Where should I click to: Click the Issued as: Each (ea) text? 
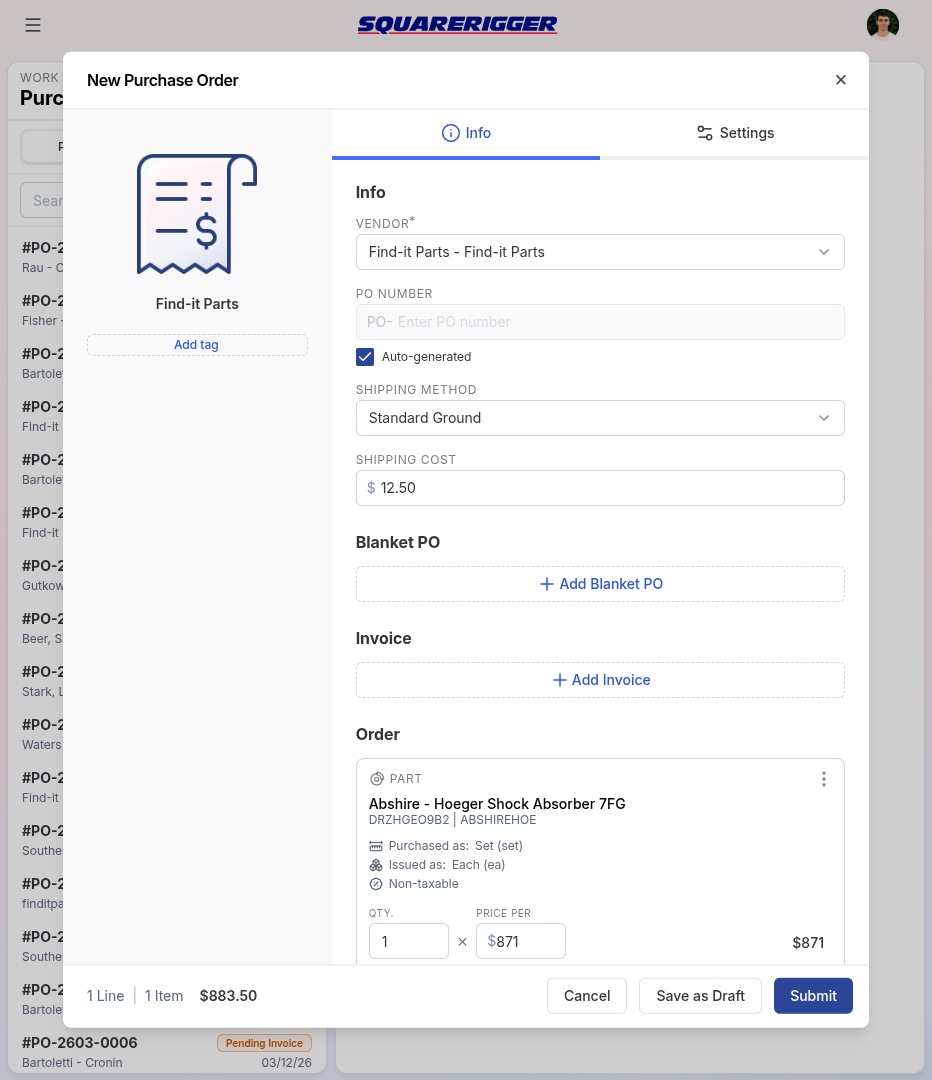coord(446,865)
